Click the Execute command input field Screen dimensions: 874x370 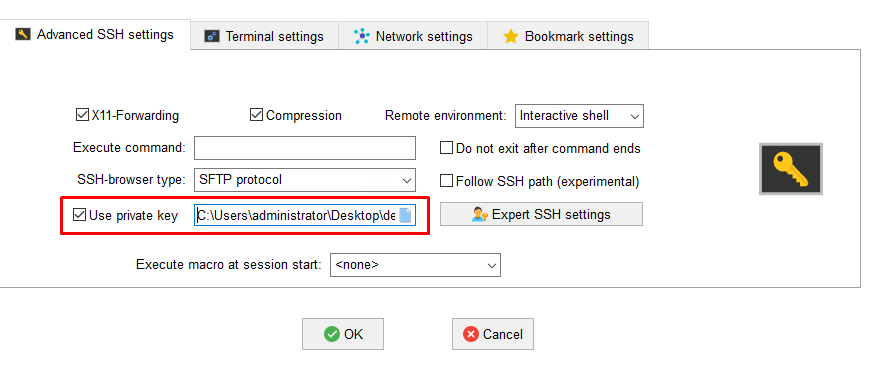pyautogui.click(x=305, y=148)
